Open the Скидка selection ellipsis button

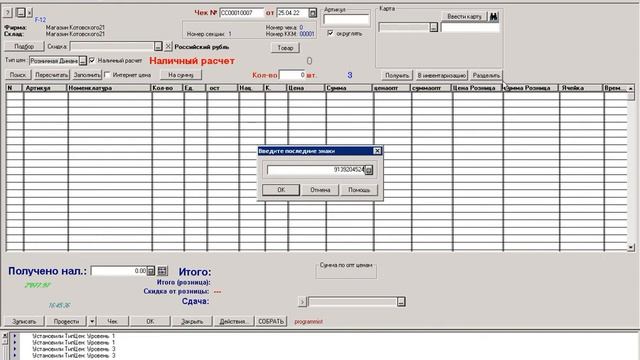point(158,47)
